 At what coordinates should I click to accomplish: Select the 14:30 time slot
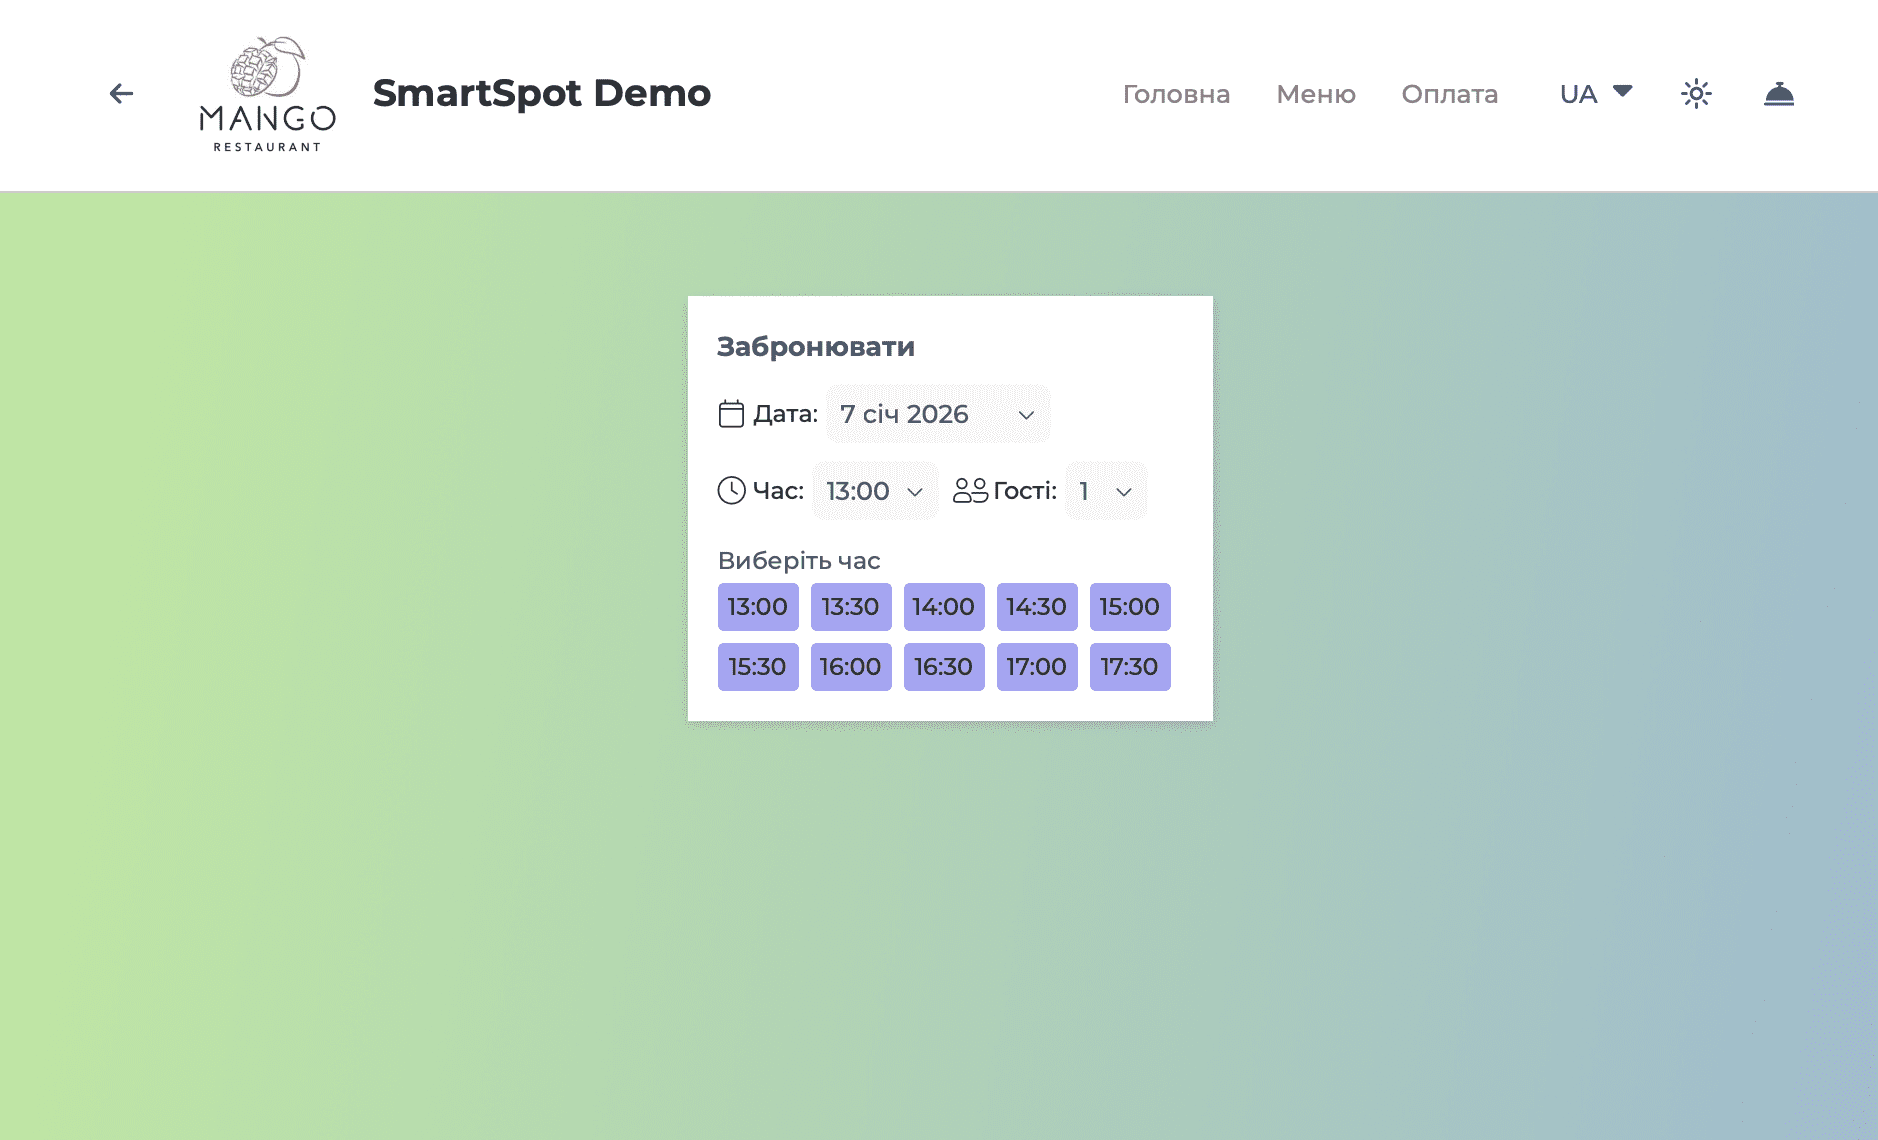1037,606
